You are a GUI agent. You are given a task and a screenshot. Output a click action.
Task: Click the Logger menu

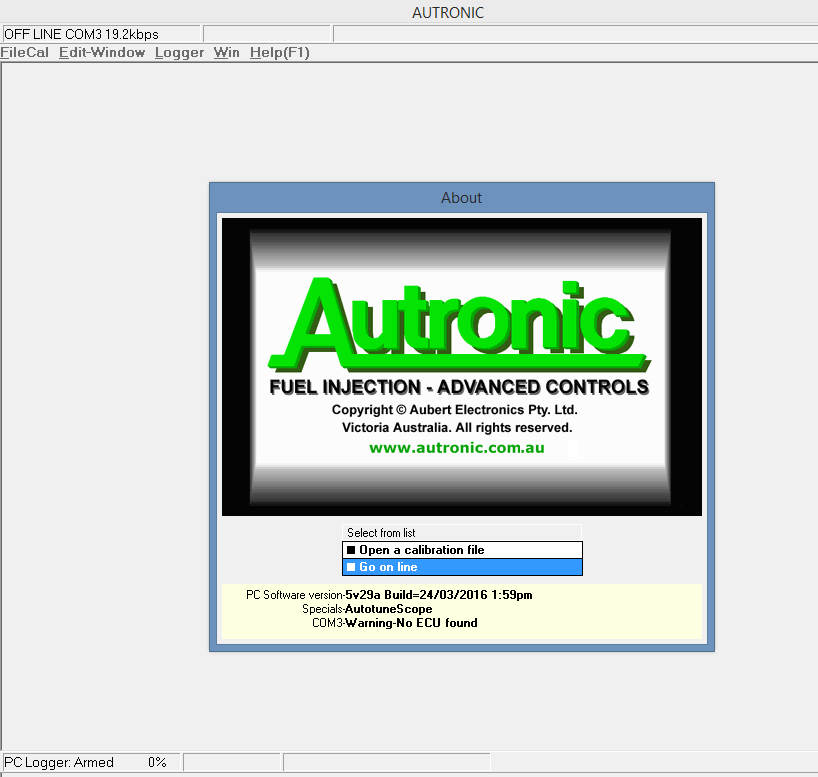click(x=179, y=52)
